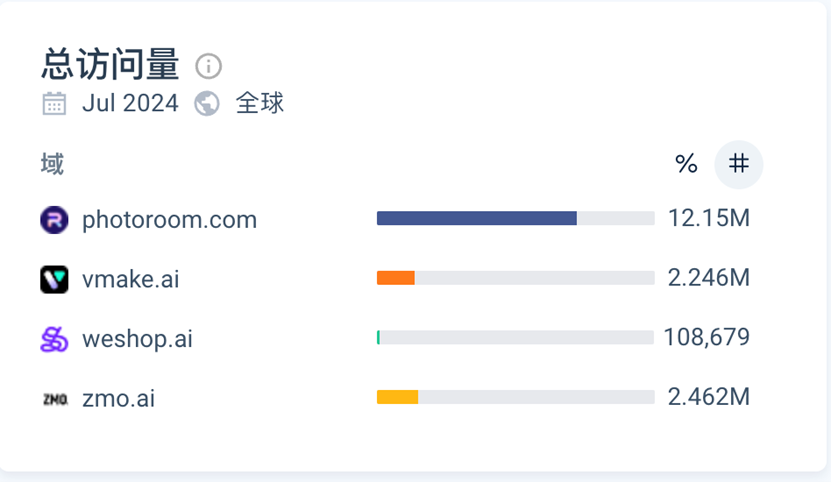This screenshot has width=831, height=482.
Task: Open the 全球 region selector
Action: click(x=260, y=103)
